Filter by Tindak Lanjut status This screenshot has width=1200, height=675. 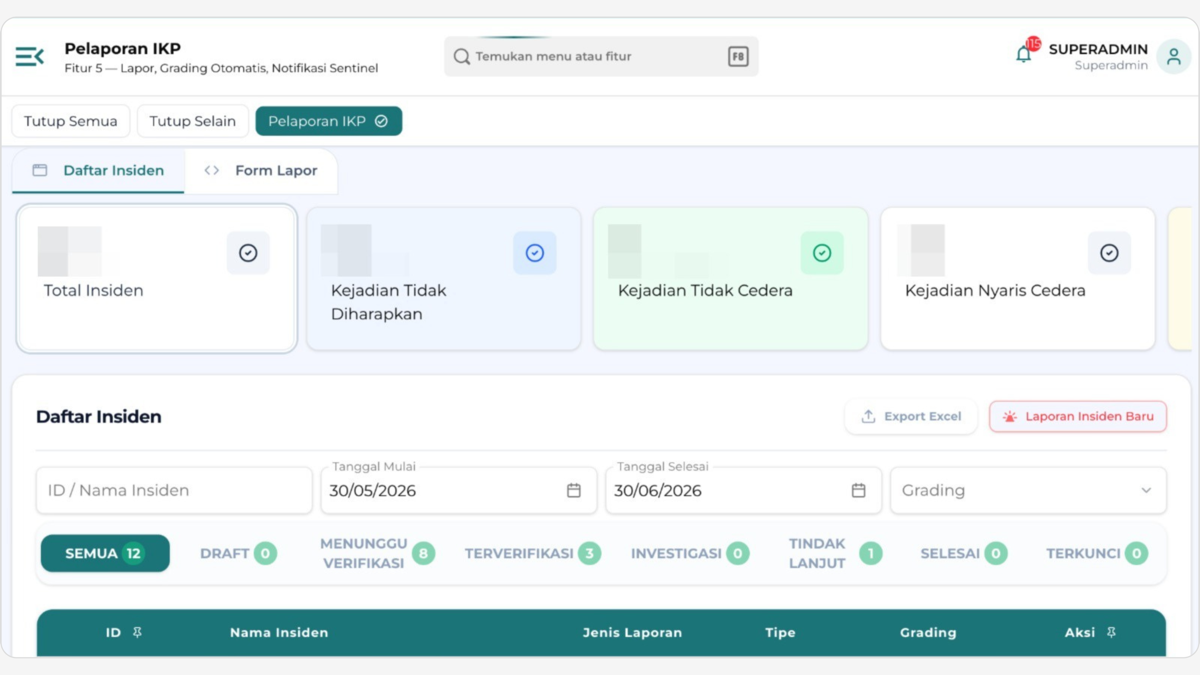coord(834,554)
